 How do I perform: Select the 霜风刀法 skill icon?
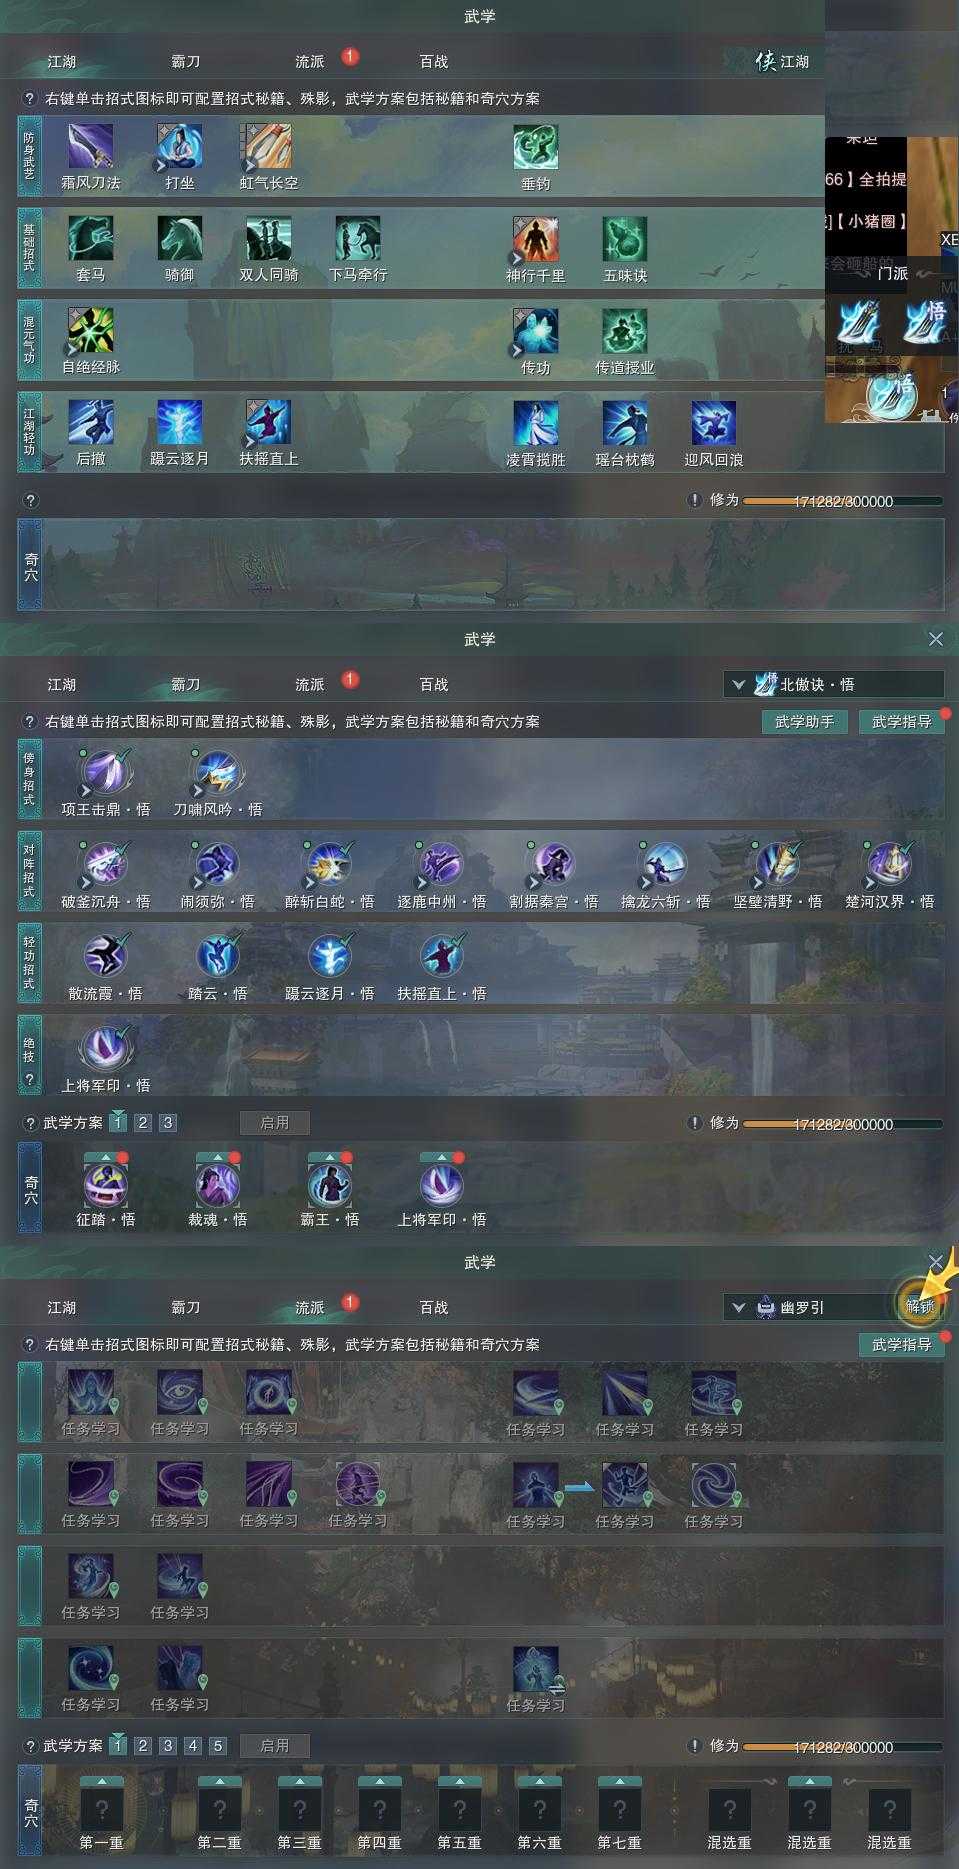[x=90, y=147]
